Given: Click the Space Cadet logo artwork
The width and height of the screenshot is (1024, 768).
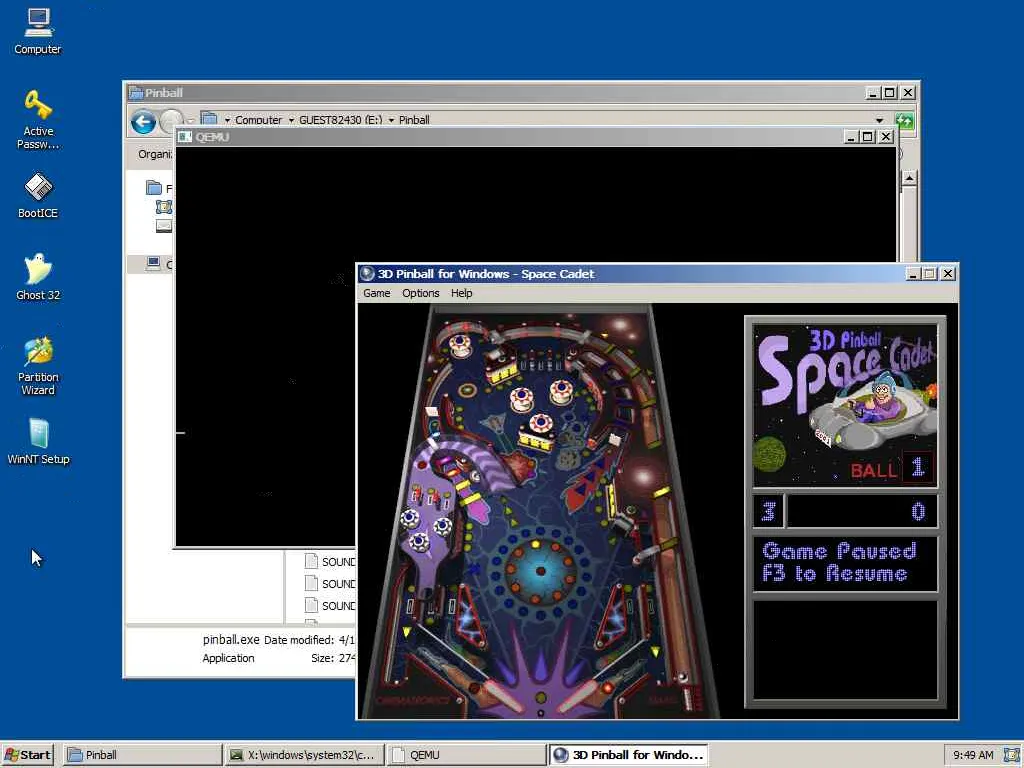Looking at the screenshot, I should (846, 405).
